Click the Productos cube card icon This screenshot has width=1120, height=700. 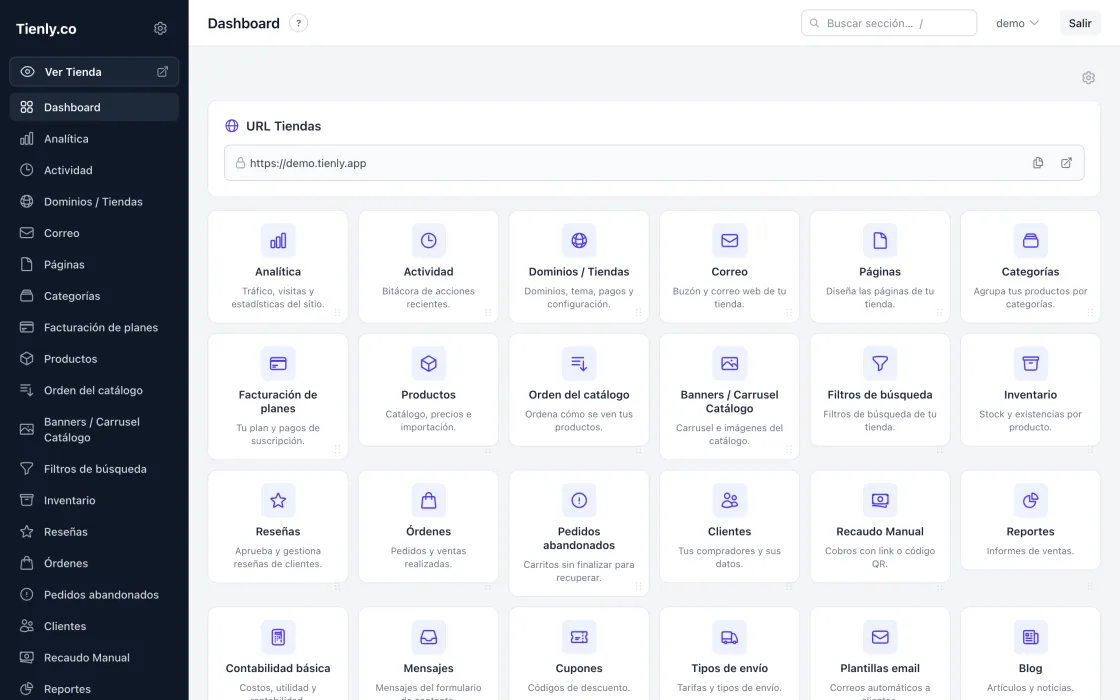429,364
